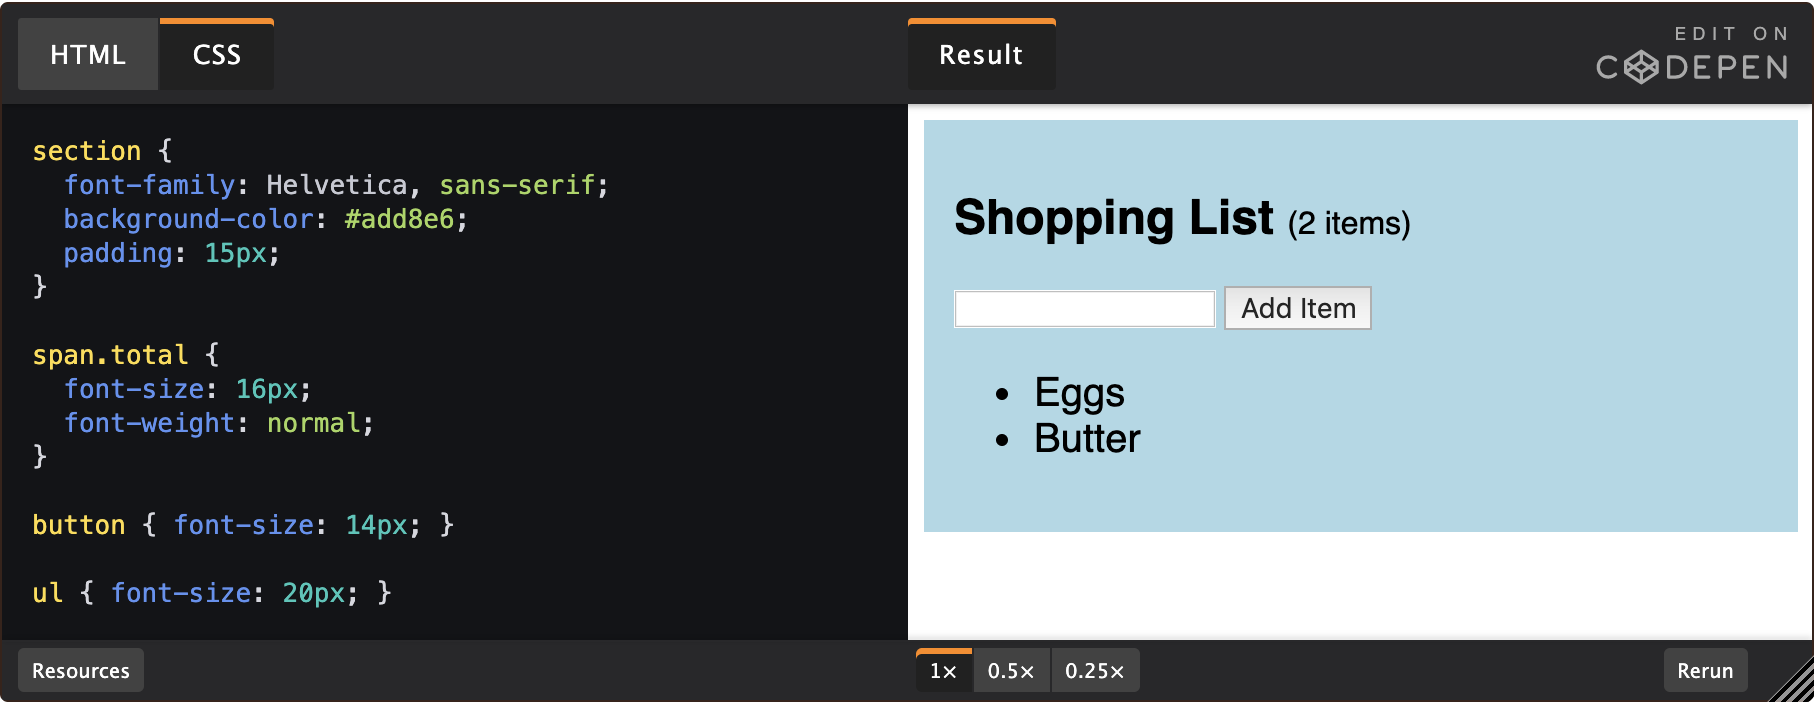Click the Rerun button

point(1705,671)
